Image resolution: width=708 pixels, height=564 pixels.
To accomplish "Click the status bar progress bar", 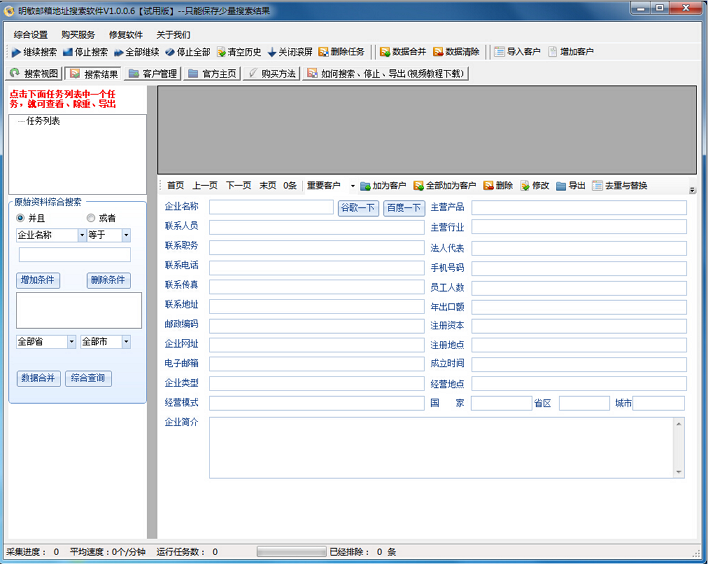I will click(291, 551).
